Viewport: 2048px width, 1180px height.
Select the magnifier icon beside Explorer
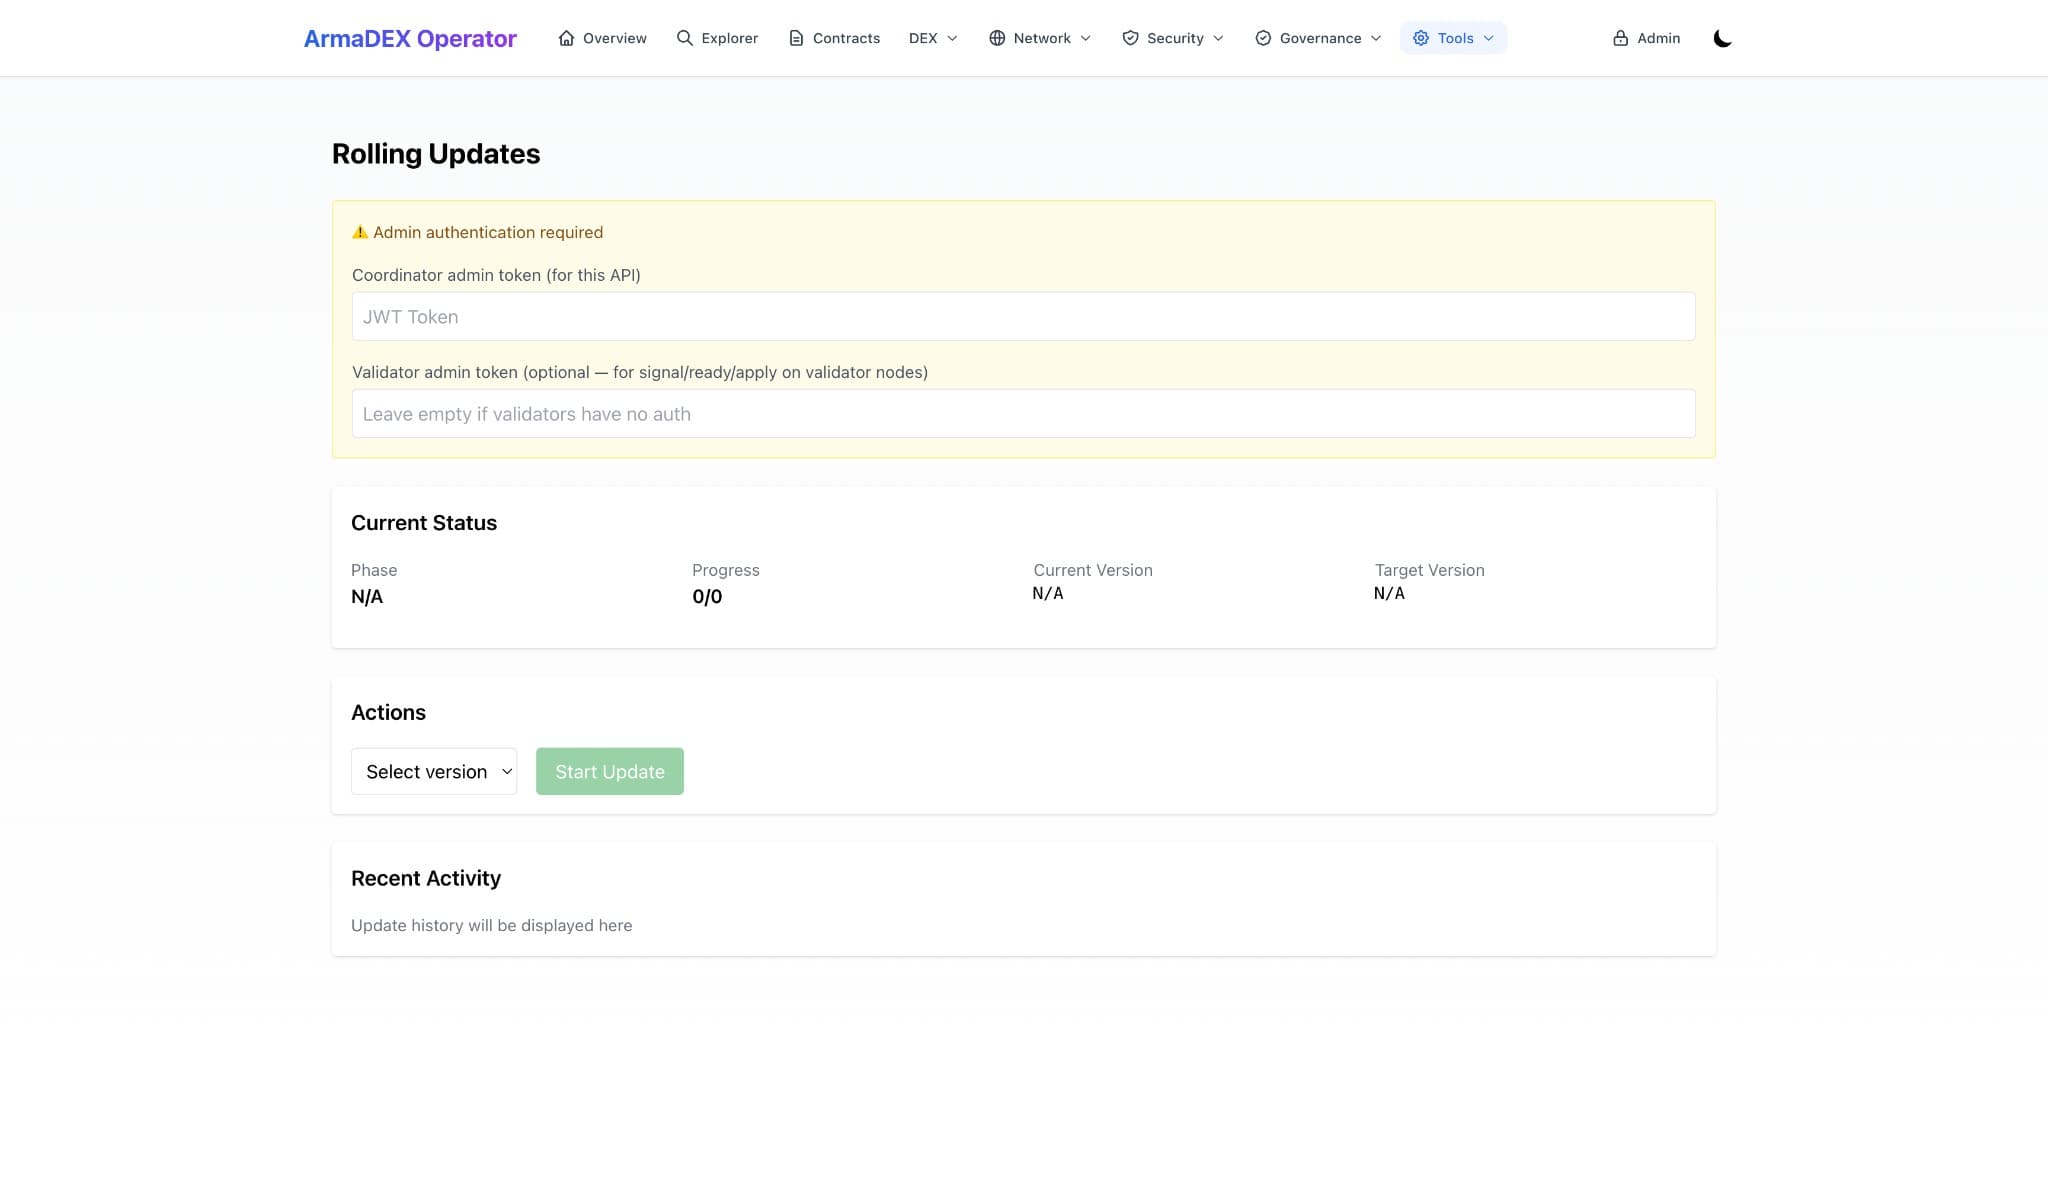pyautogui.click(x=684, y=38)
